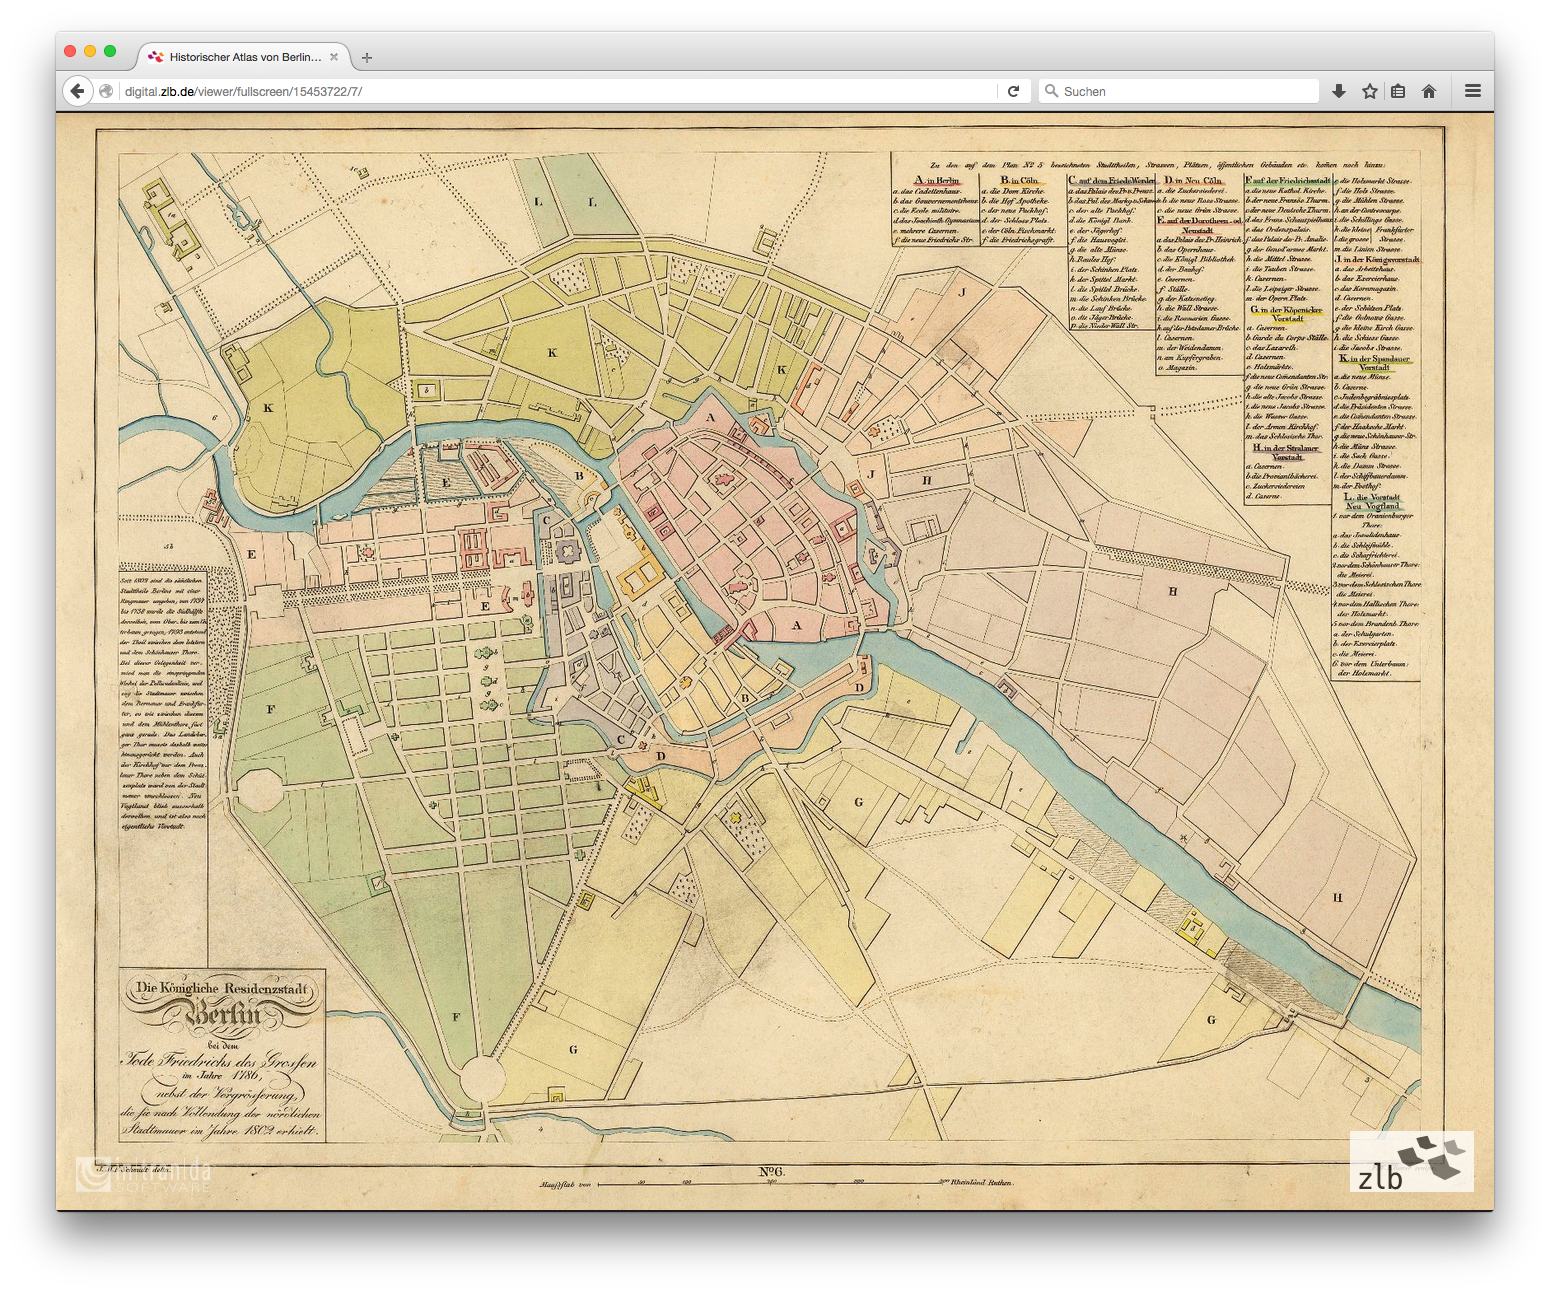The image size is (1550, 1292).
Task: Open the downloads arrow icon
Action: (x=1339, y=91)
